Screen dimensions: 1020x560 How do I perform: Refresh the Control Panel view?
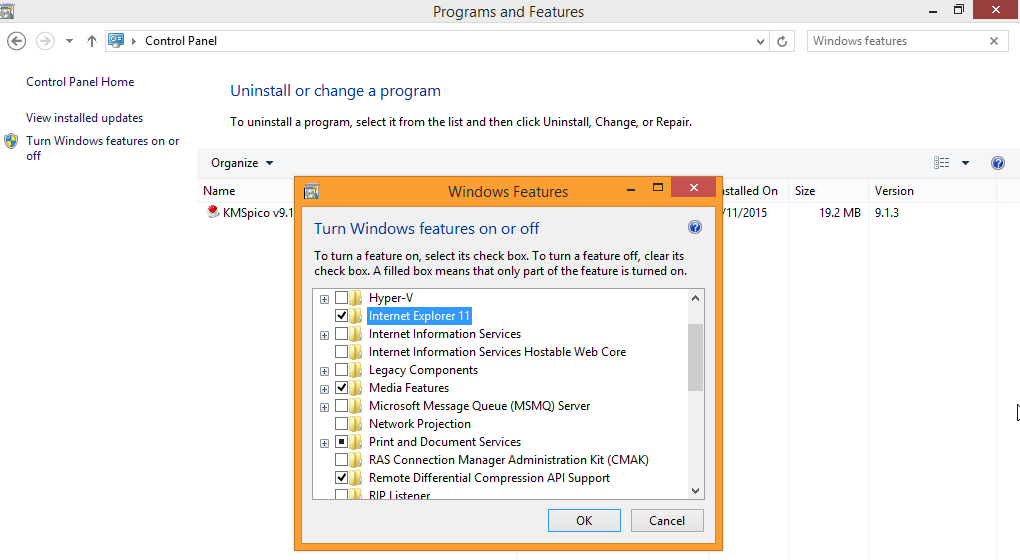coord(782,41)
